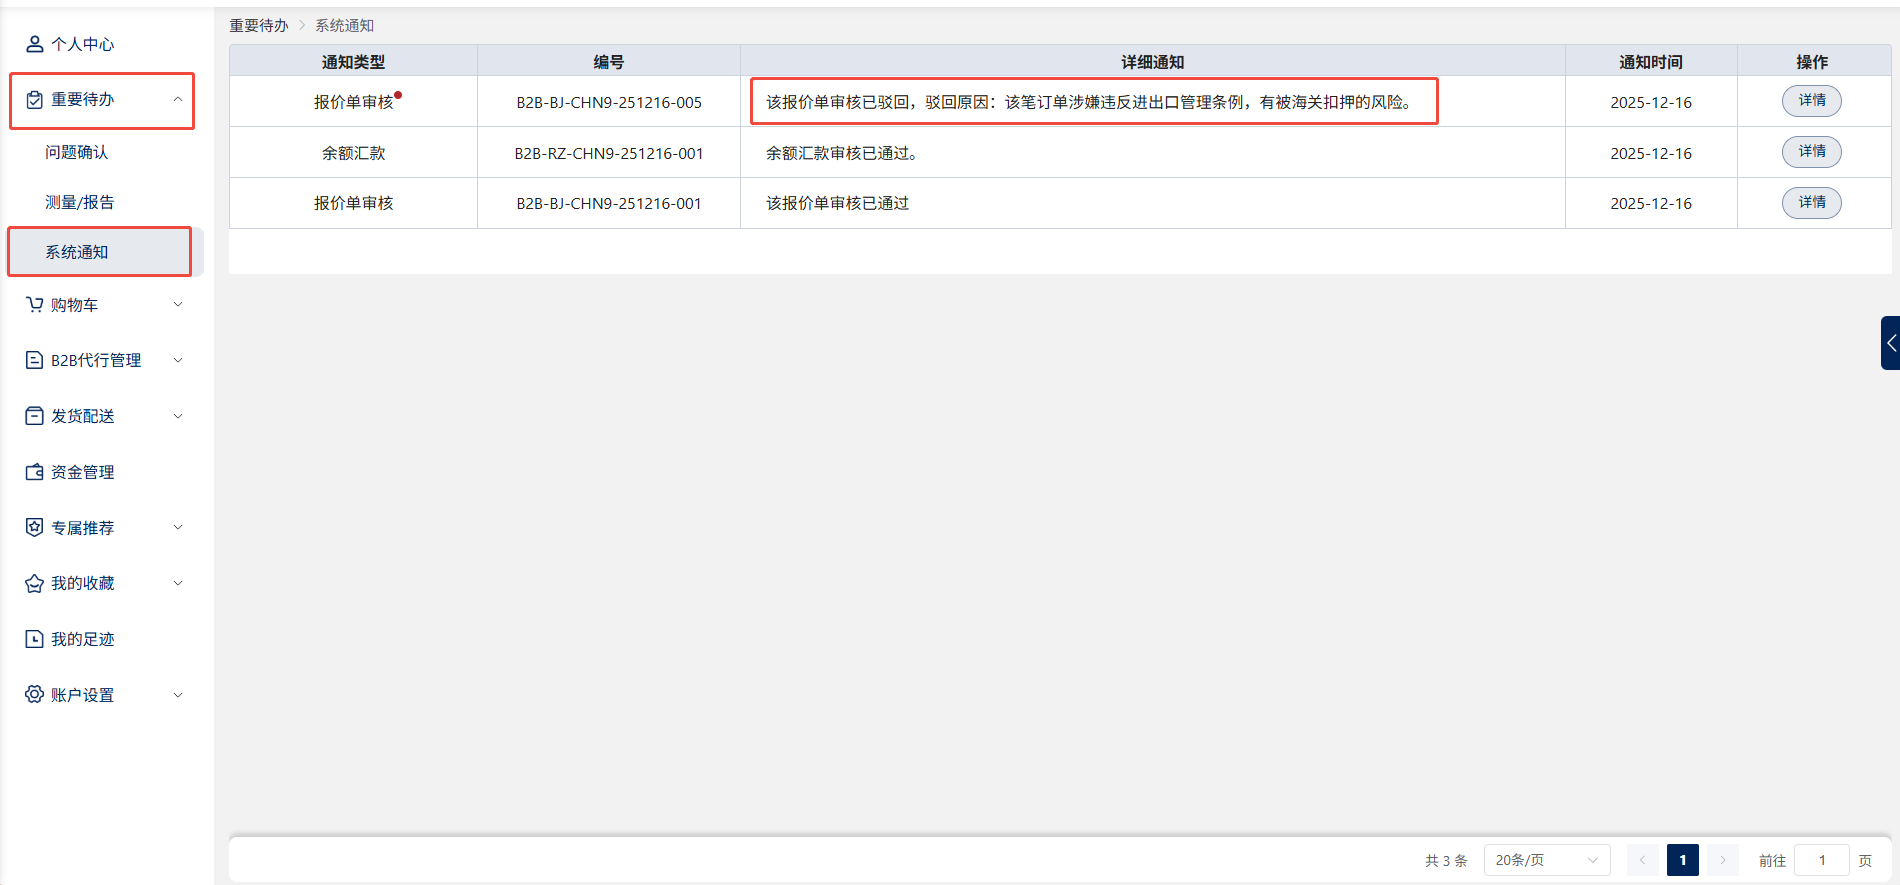This screenshot has height=885, width=1900.
Task: Click 详情 for B2B-BJ-CHN9-251216-001
Action: 1812,203
